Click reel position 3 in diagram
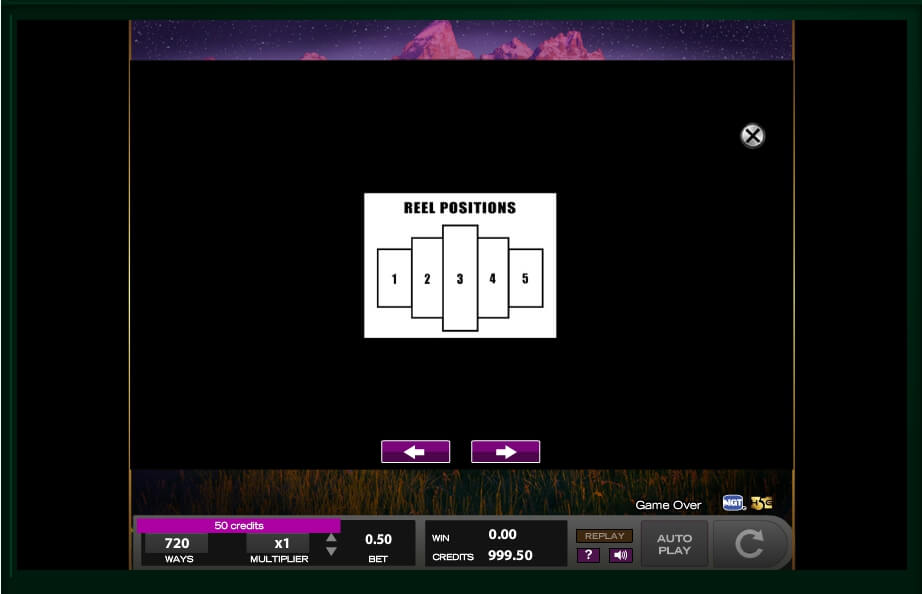 (x=460, y=278)
